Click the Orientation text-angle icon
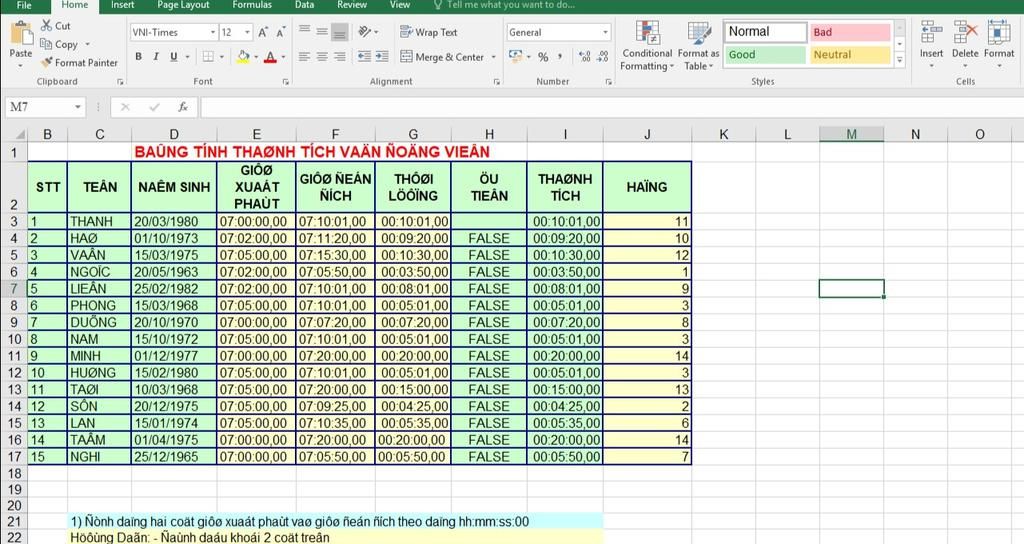This screenshot has width=1024, height=544. [x=364, y=31]
